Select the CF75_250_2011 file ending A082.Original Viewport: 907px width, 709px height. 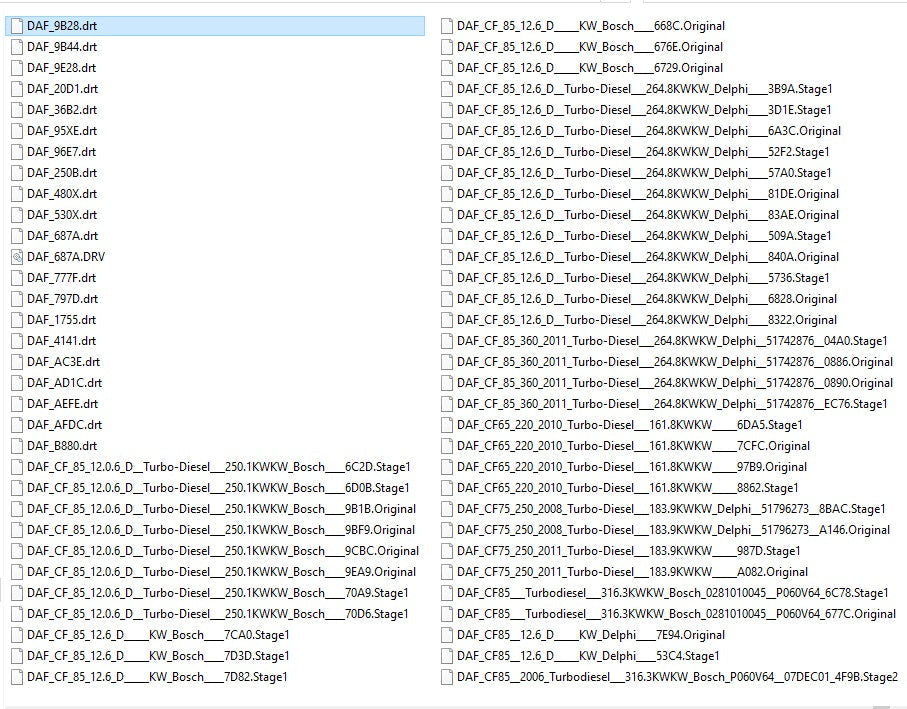pyautogui.click(x=632, y=572)
